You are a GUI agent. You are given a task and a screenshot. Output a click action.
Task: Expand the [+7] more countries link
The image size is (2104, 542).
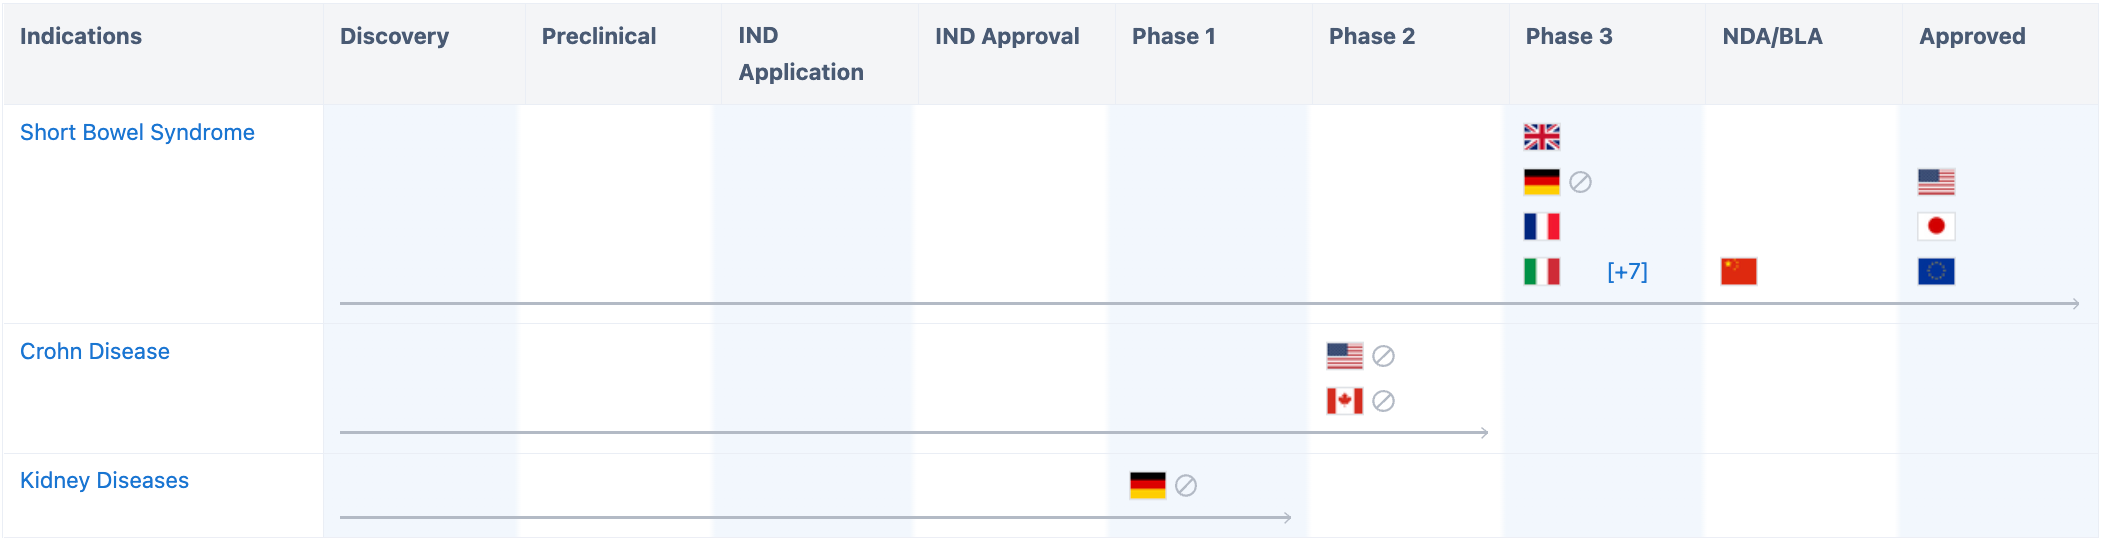tap(1627, 272)
